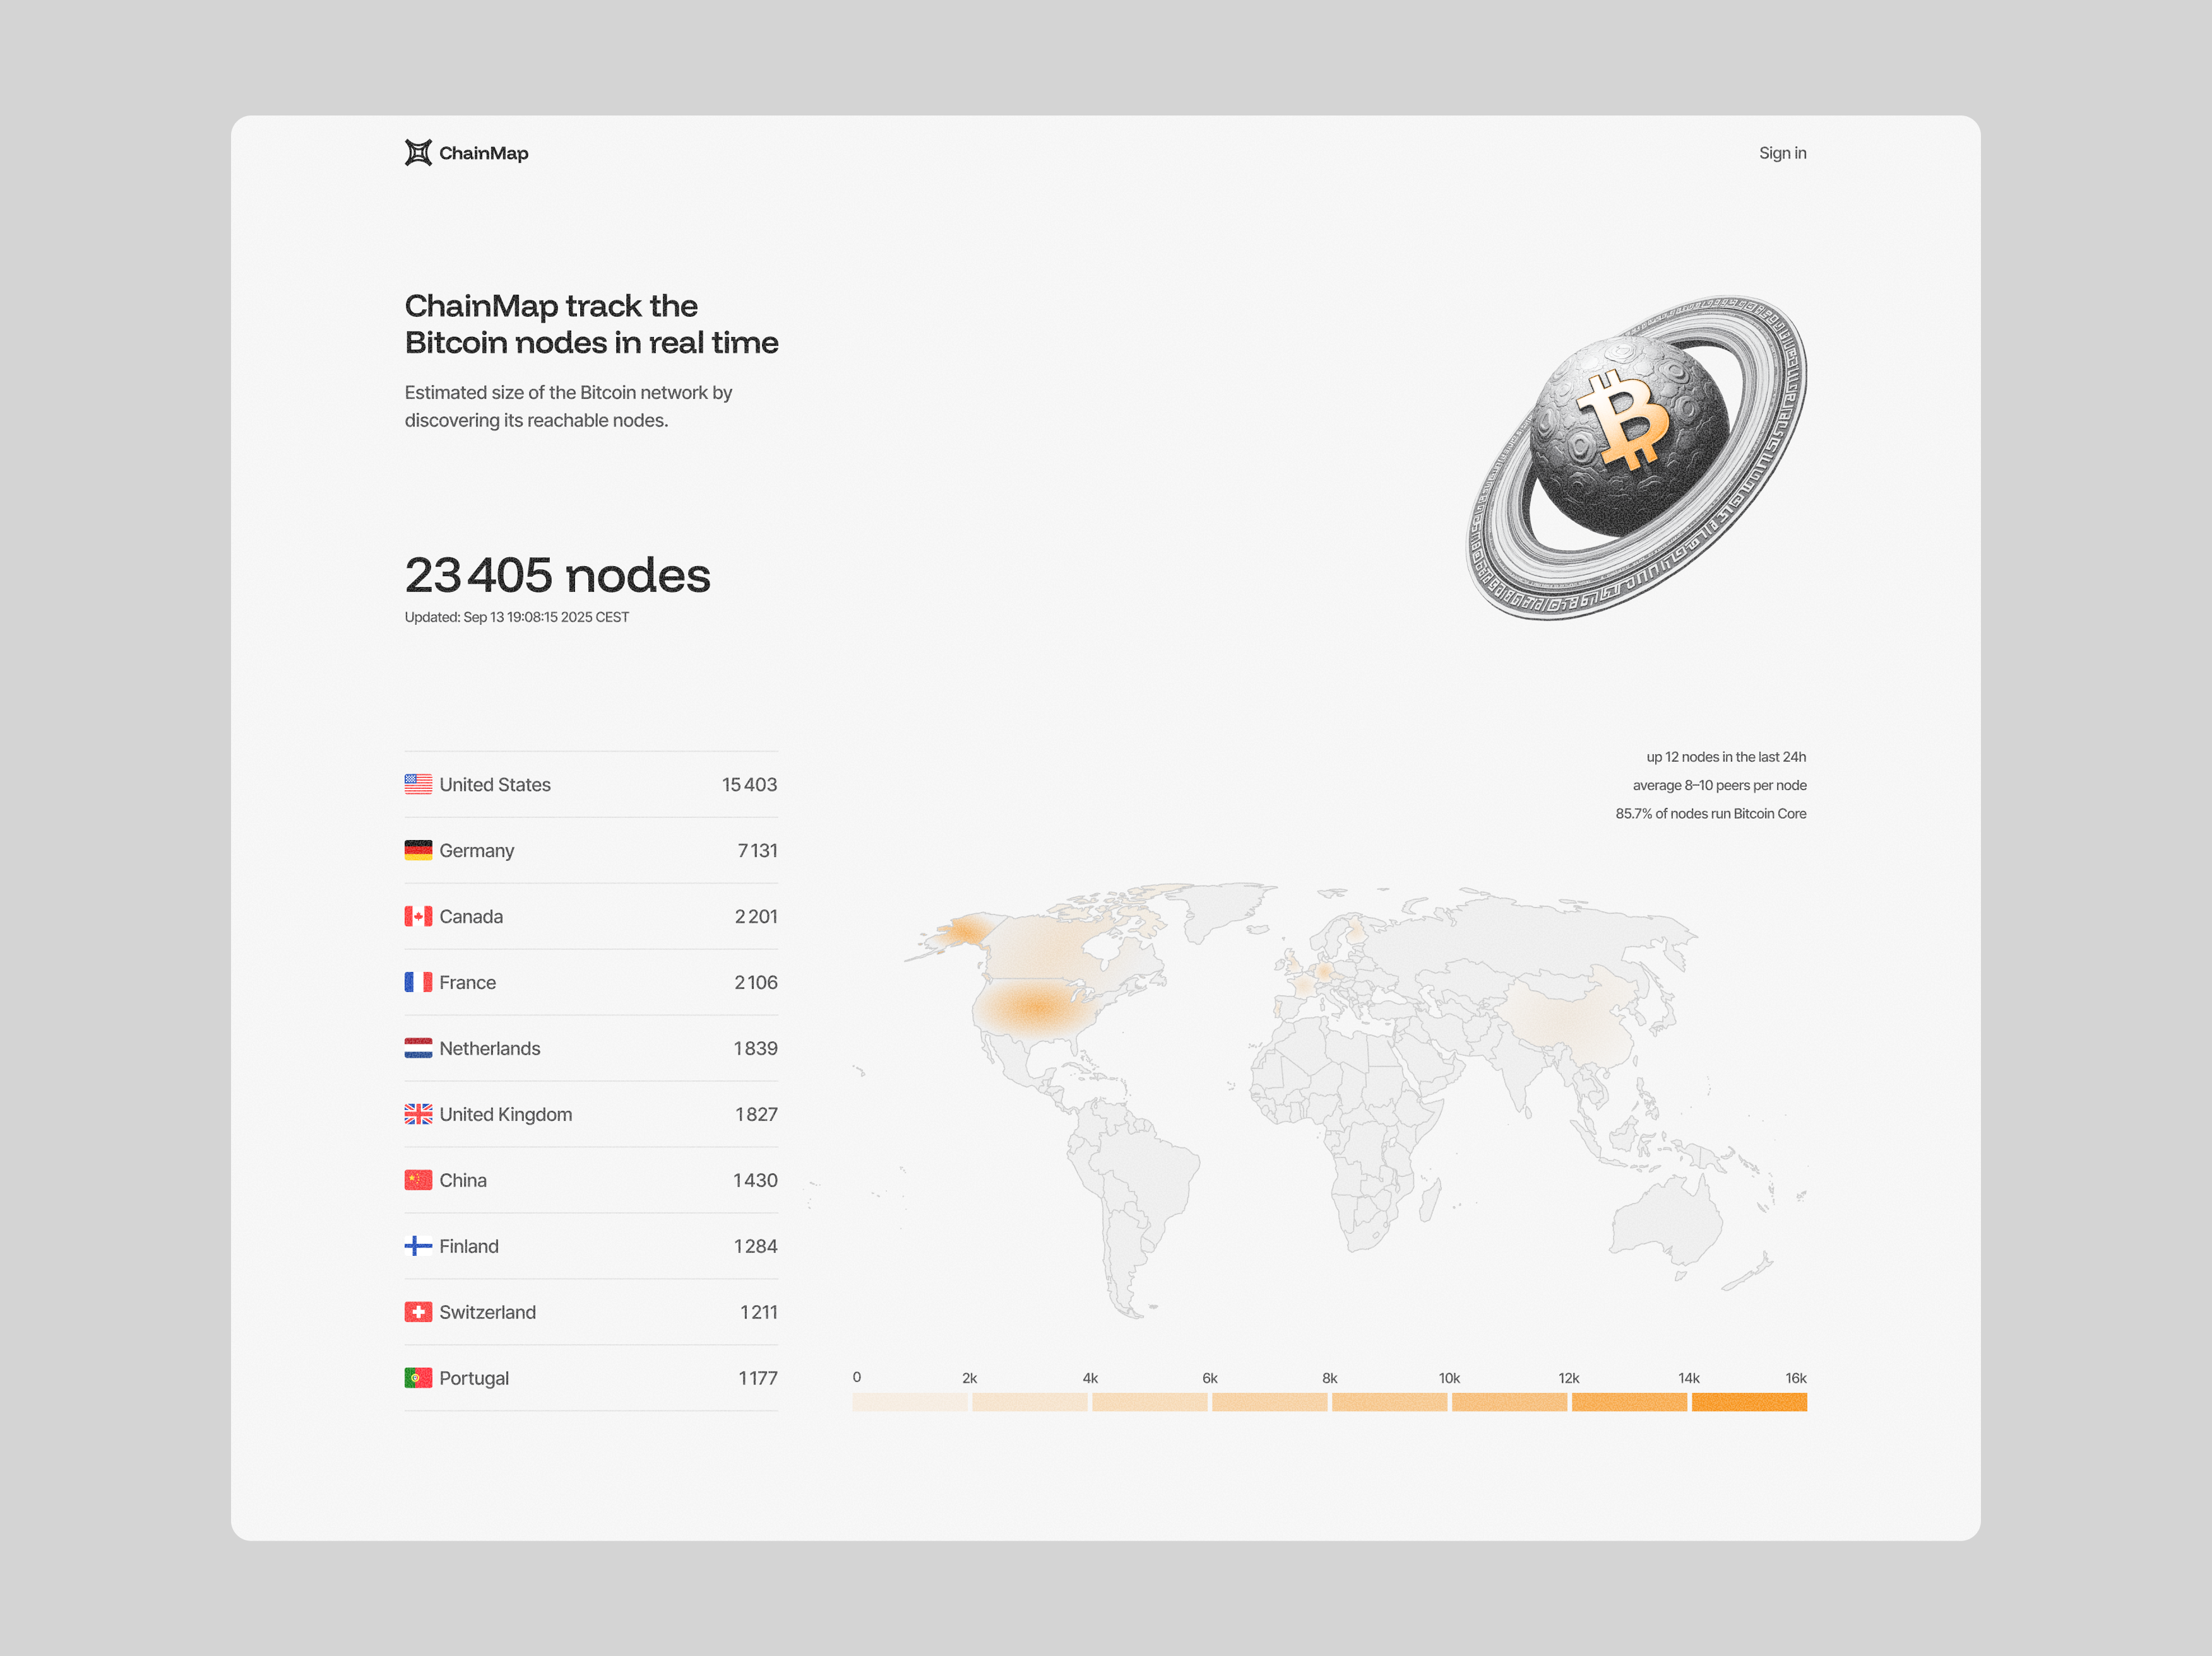Click the ChainMap brand name text

484,153
